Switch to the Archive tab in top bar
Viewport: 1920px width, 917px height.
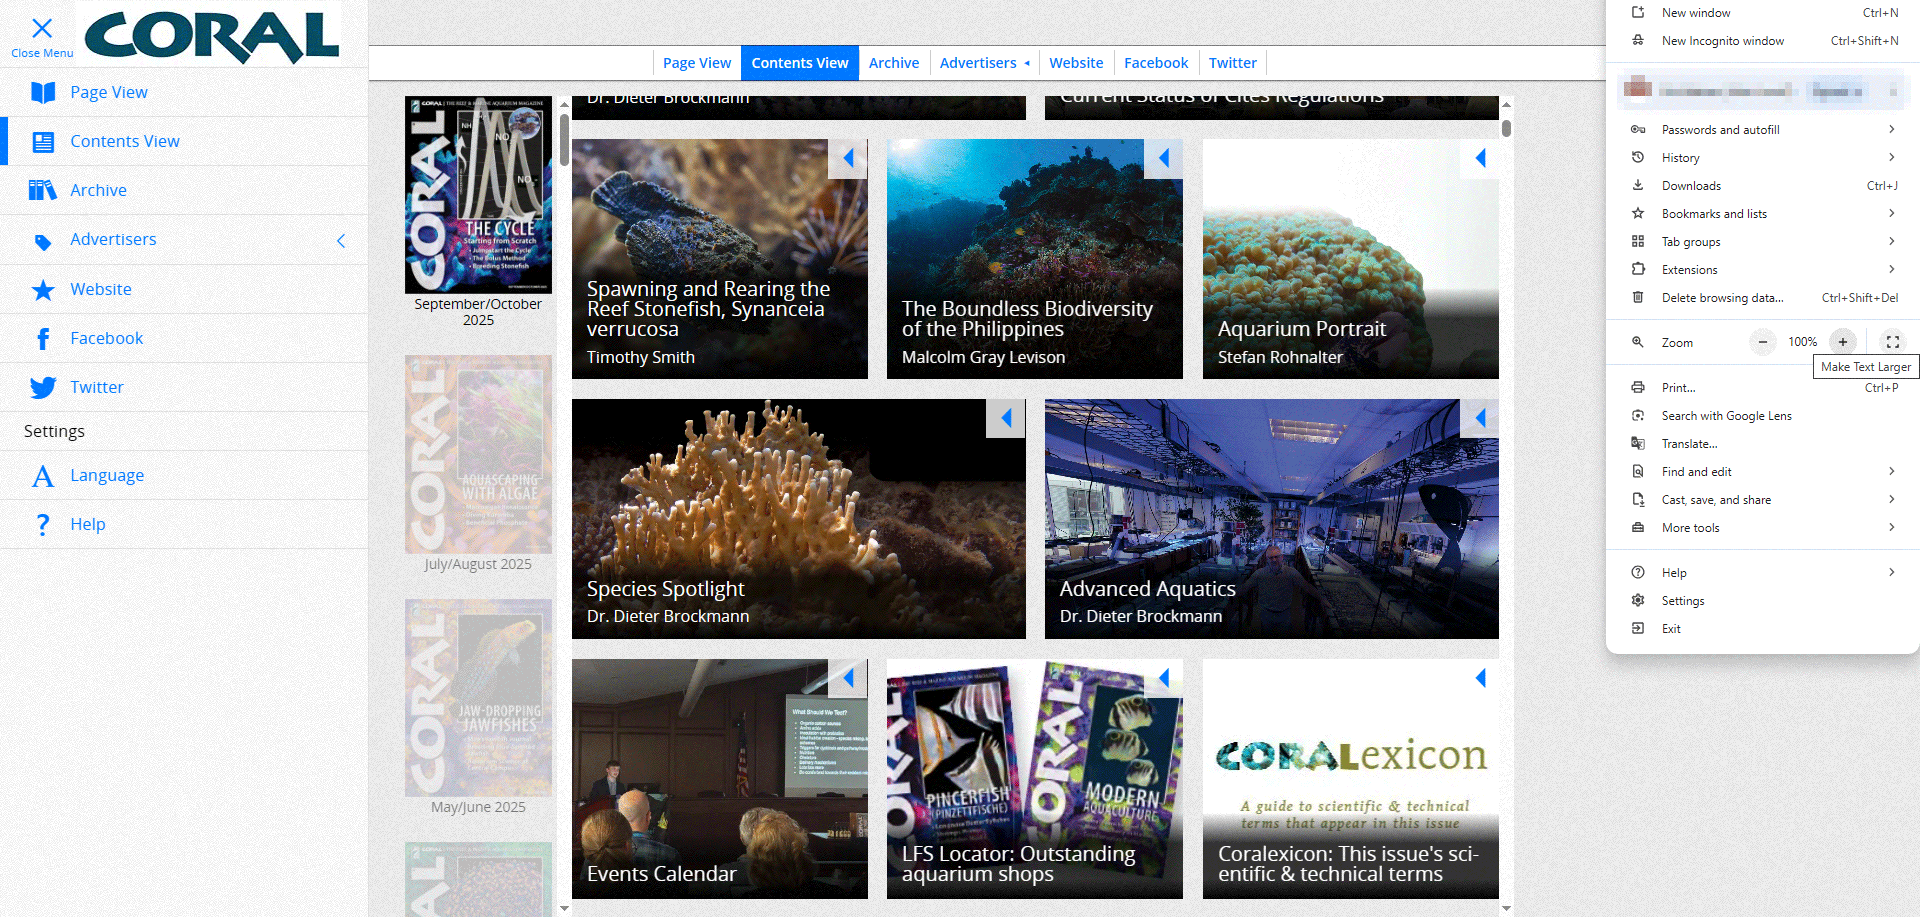click(893, 63)
